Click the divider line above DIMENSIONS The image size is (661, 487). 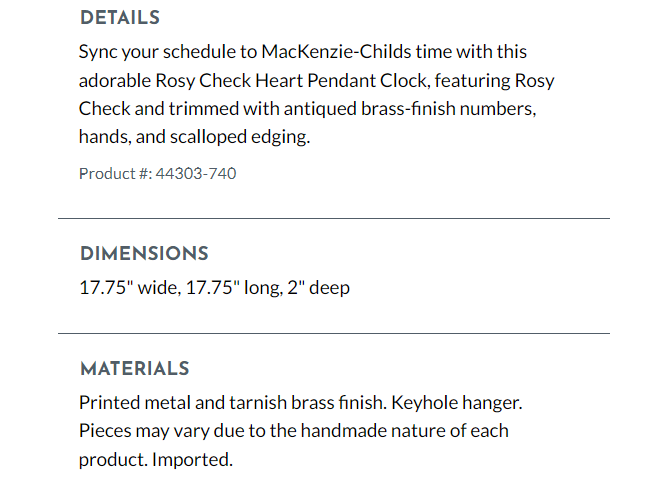[x=333, y=218]
